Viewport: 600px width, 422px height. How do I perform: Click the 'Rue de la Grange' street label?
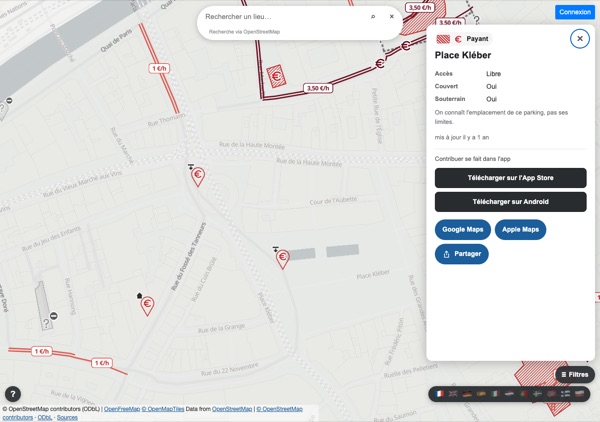[221, 328]
